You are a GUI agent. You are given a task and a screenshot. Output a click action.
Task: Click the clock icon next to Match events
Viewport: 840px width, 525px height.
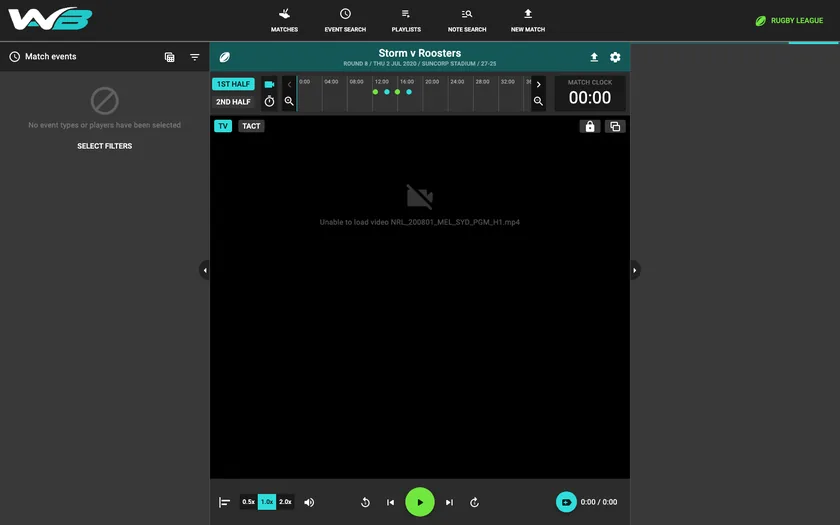coord(14,56)
